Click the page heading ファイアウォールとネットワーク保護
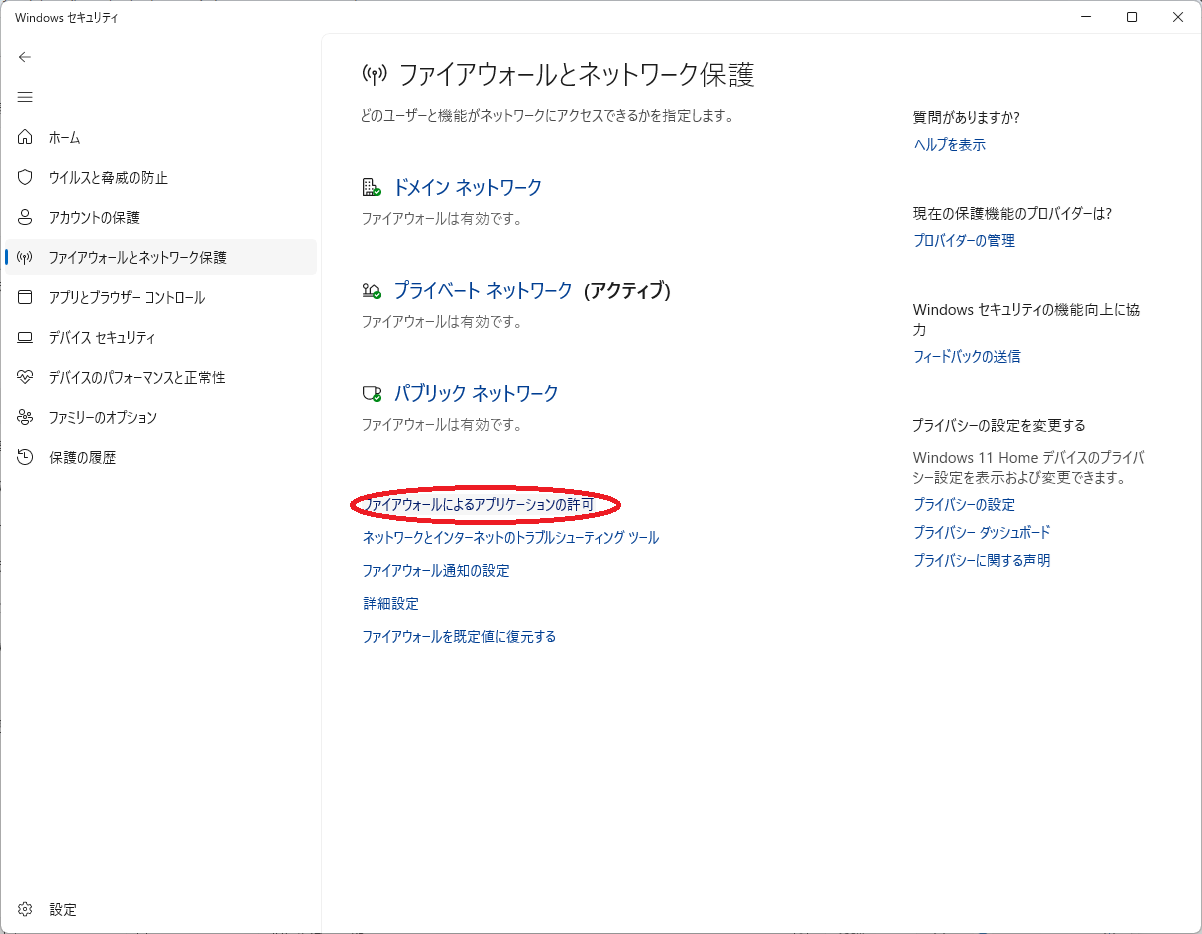The height and width of the screenshot is (934, 1202). point(576,74)
